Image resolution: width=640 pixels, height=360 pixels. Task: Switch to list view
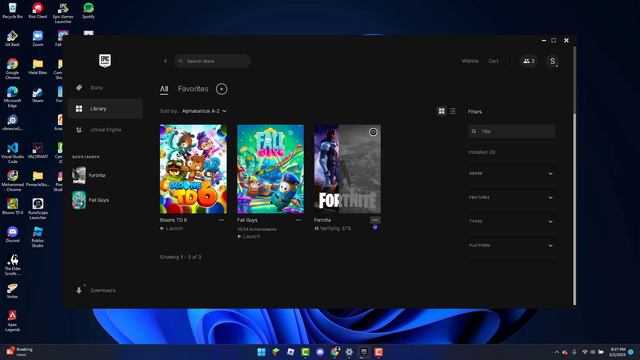coord(453,111)
